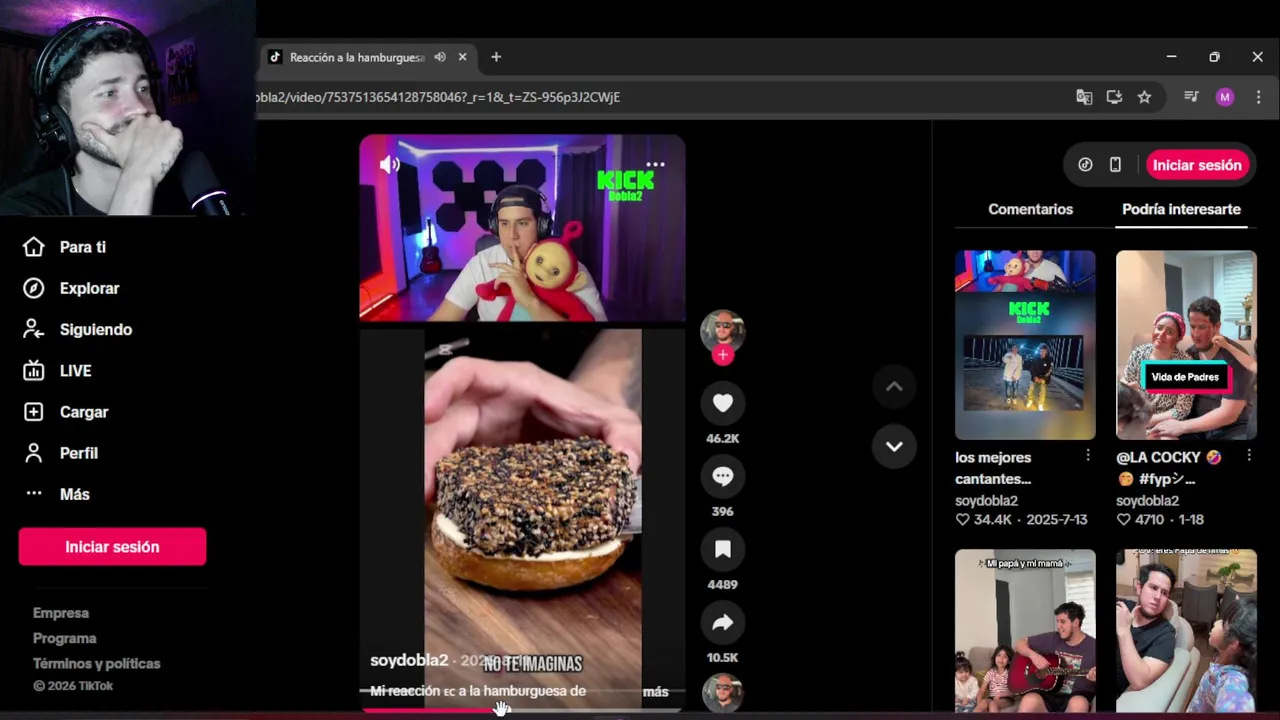
Task: Open a new browser tab
Action: [x=496, y=57]
